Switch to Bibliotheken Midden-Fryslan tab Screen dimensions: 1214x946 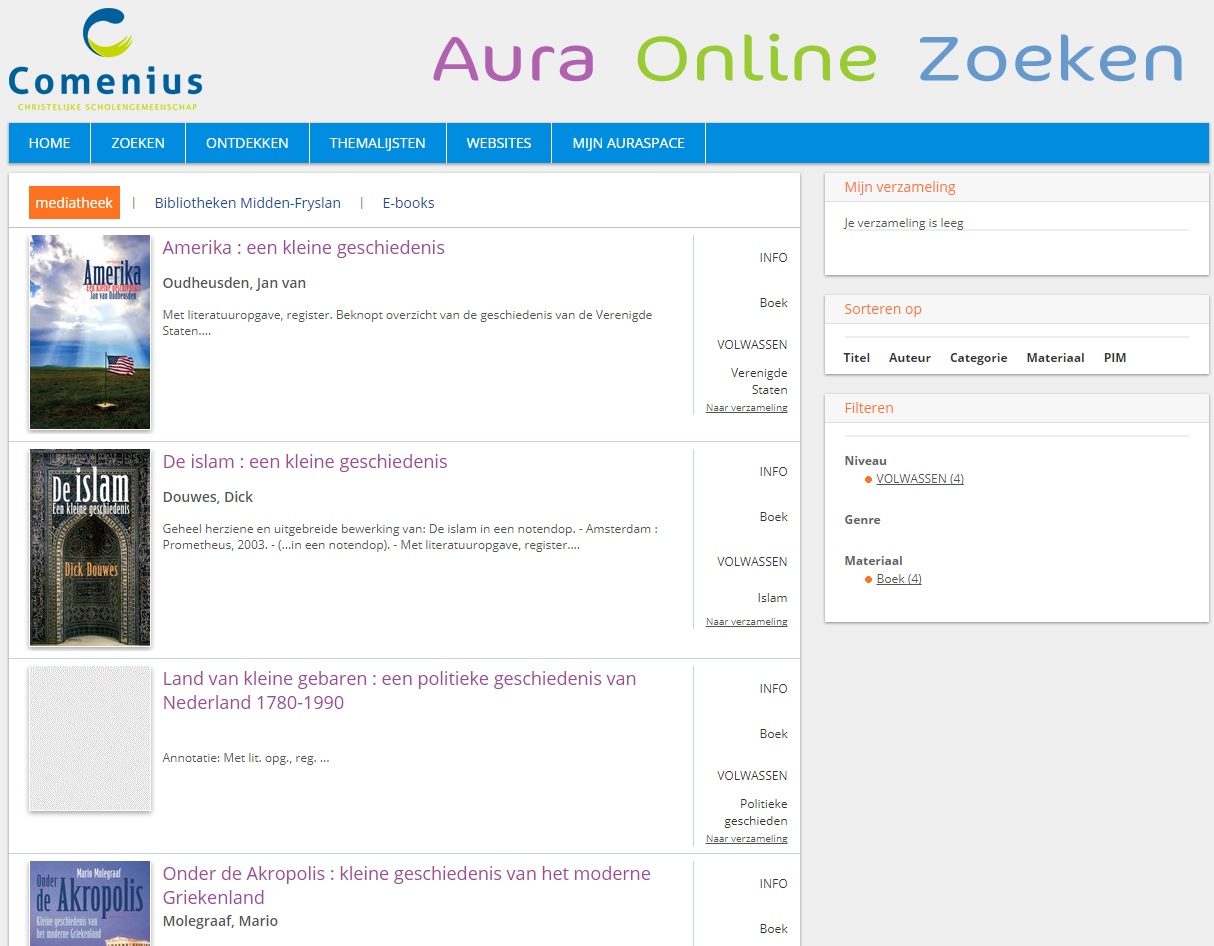(x=247, y=203)
